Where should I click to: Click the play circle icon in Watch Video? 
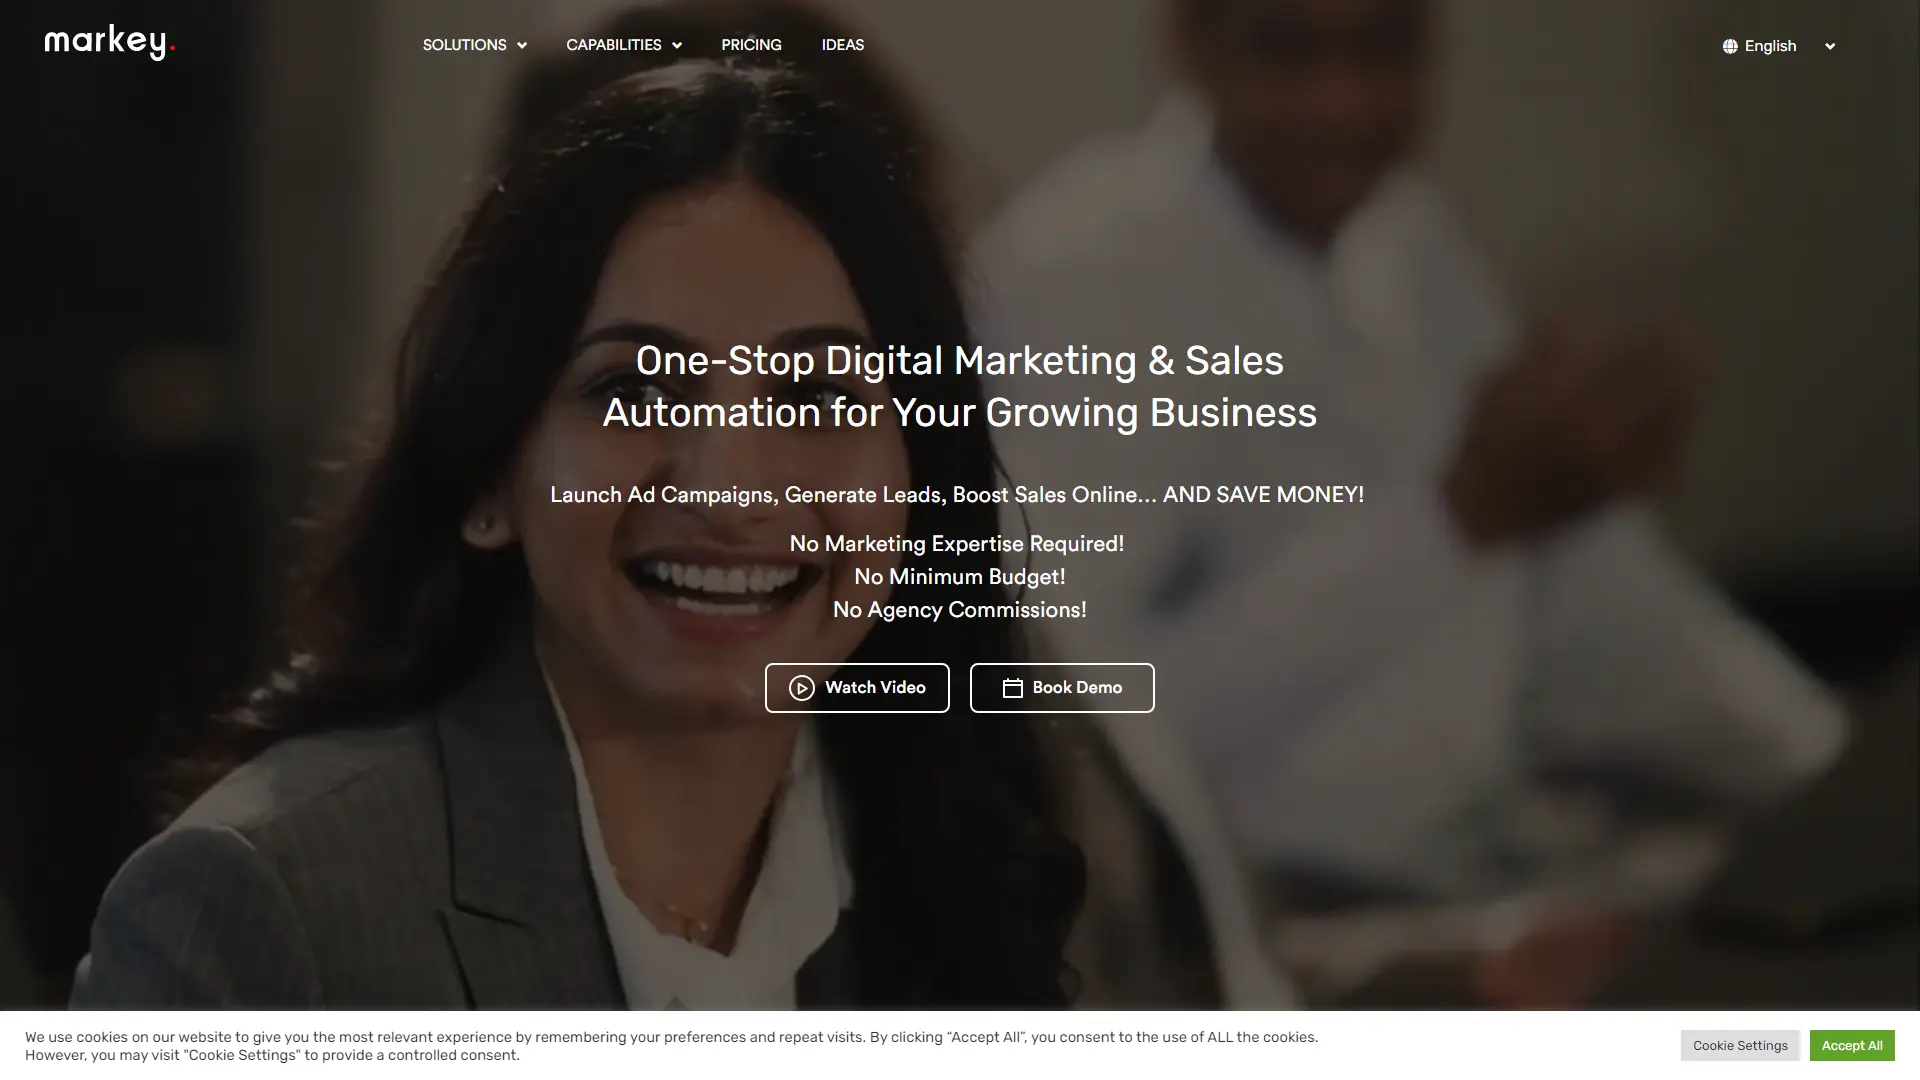[802, 688]
